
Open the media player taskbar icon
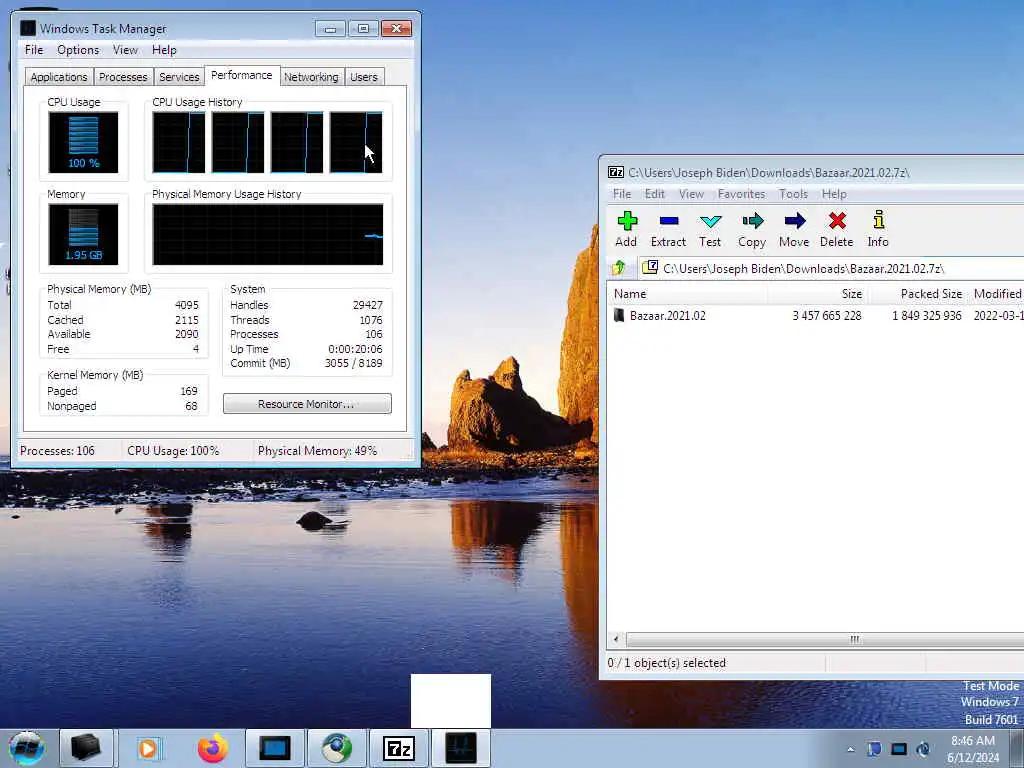148,748
